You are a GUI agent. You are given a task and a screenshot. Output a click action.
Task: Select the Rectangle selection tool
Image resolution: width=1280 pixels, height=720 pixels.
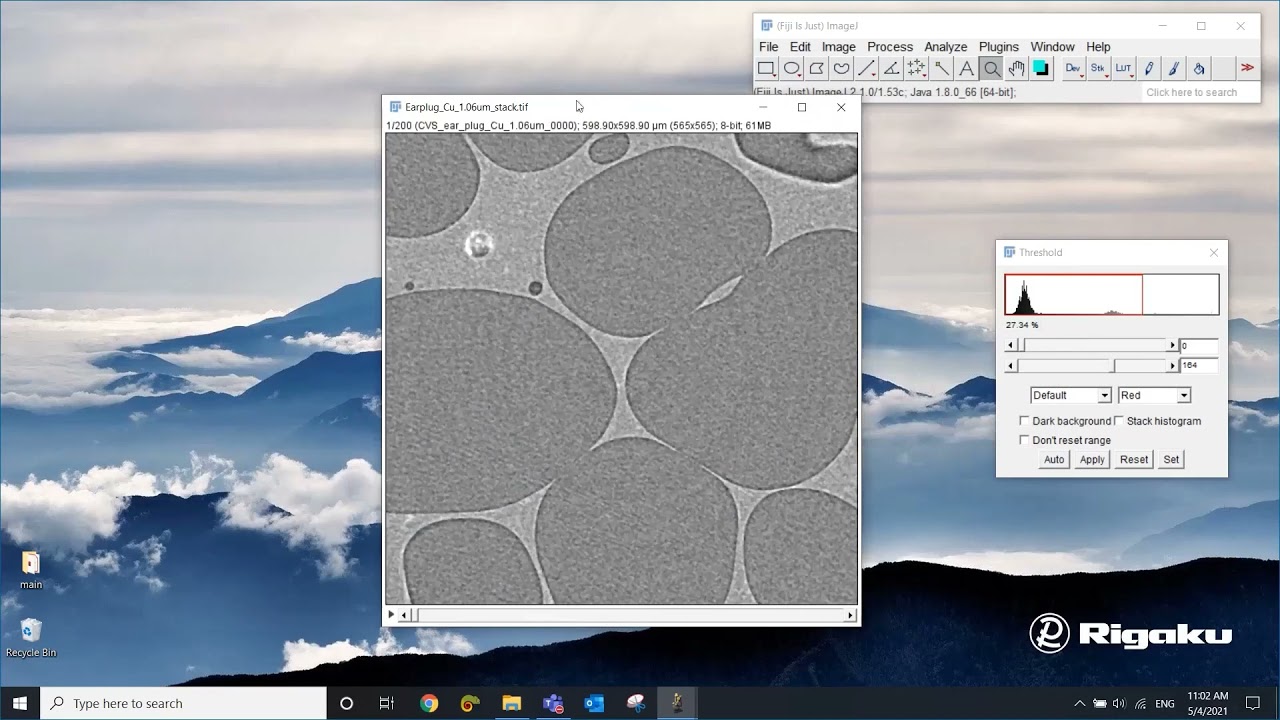(x=766, y=69)
